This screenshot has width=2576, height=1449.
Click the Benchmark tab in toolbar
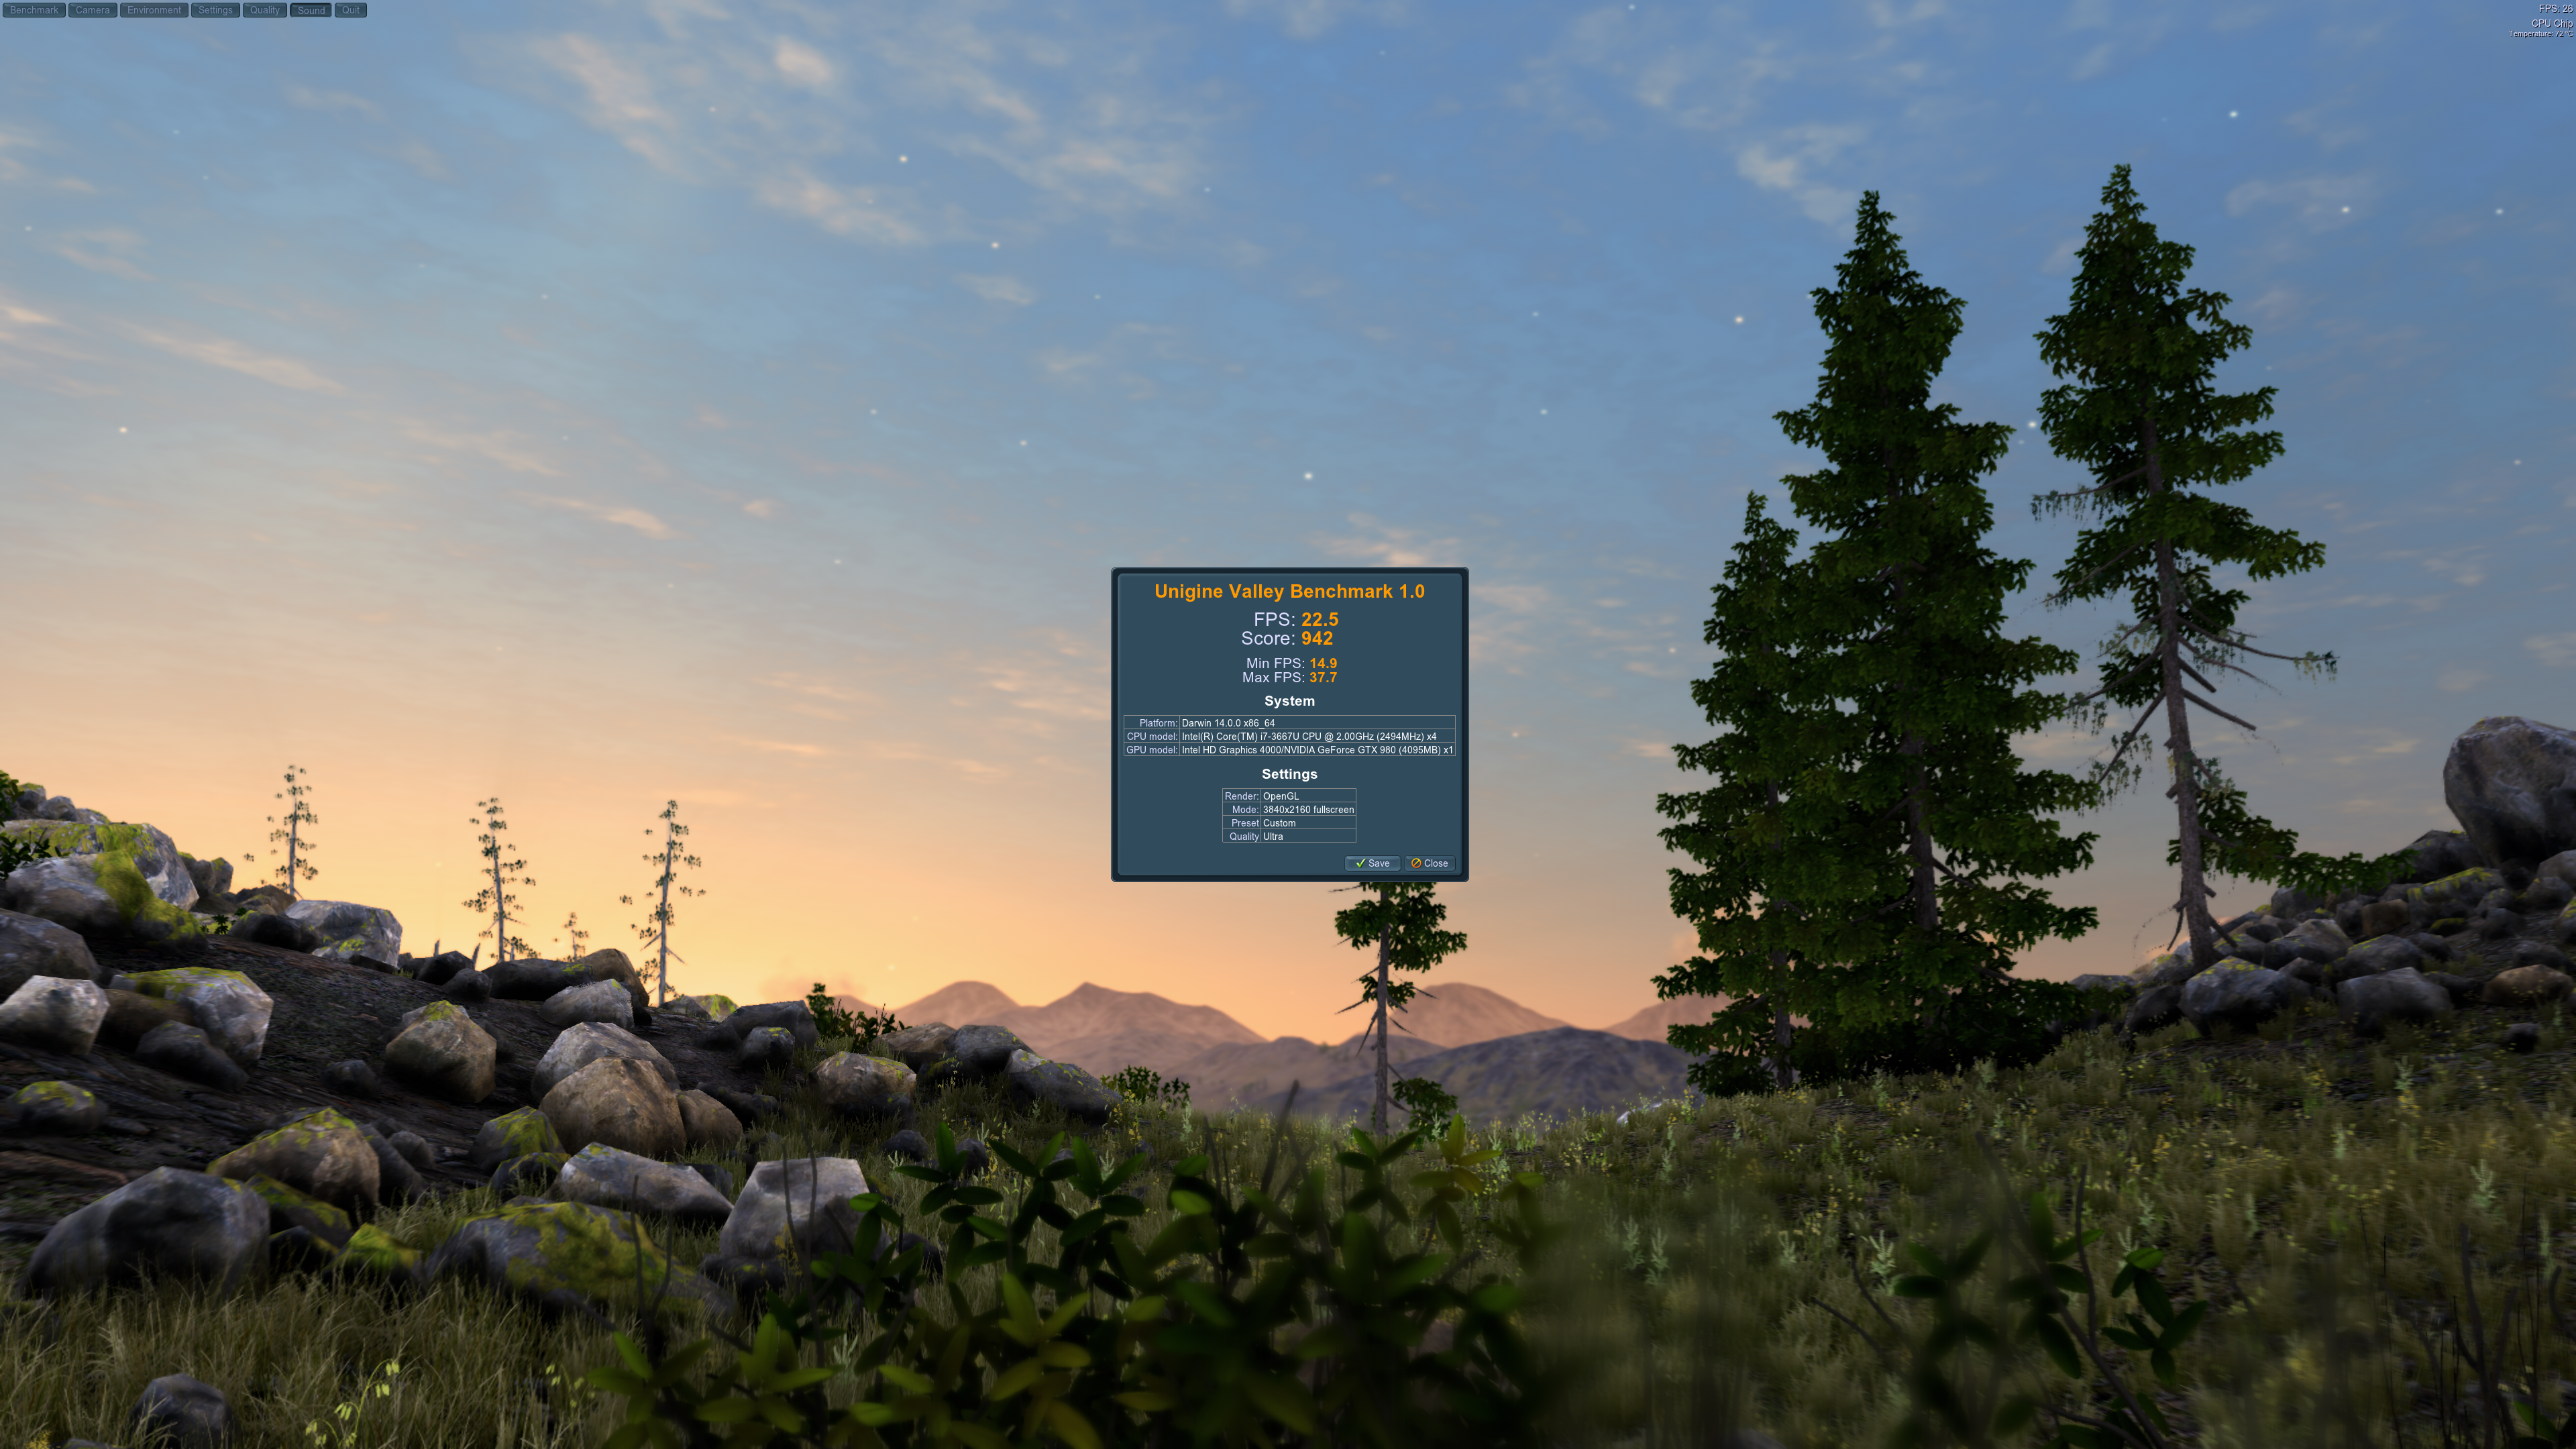pos(34,9)
